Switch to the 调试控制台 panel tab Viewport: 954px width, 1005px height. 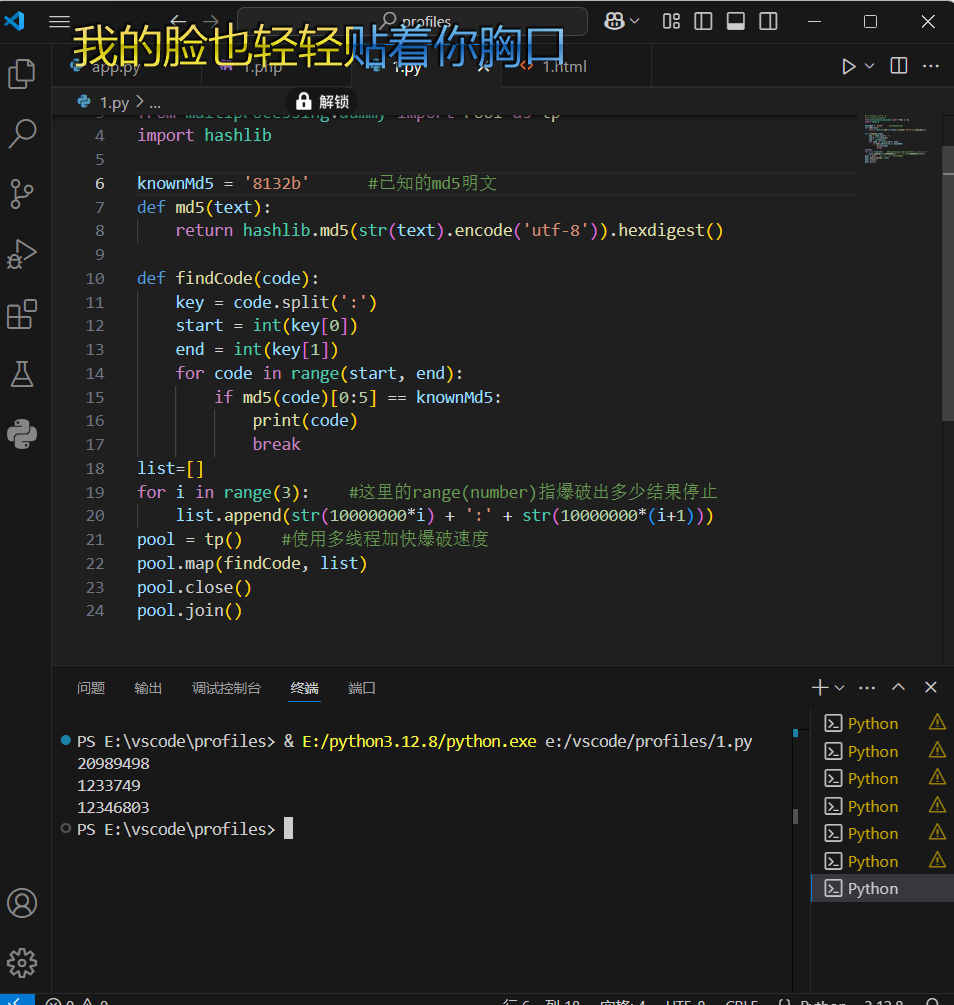(226, 688)
